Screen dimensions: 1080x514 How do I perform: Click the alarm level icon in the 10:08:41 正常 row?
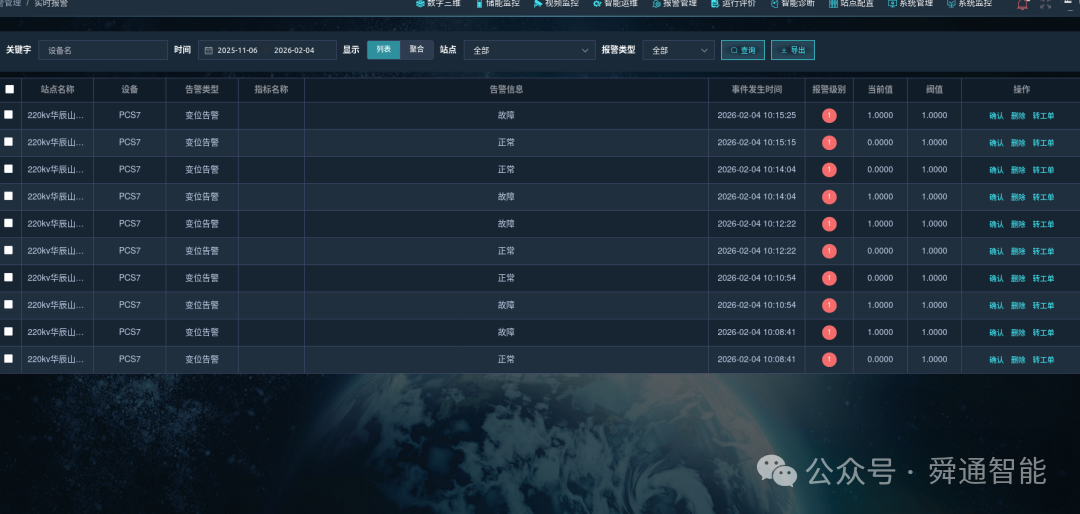pyautogui.click(x=829, y=360)
